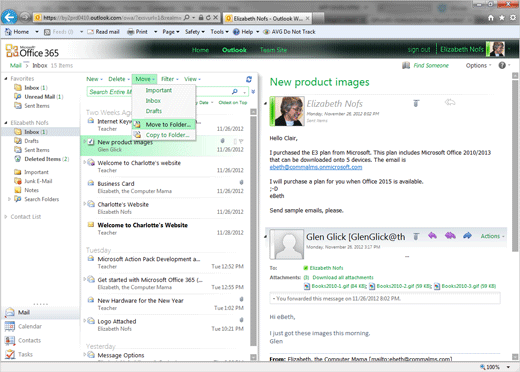Refresh the mail list with the blue arrows icon
Image resolution: width=520 pixels, height=372 pixels.
point(249,79)
